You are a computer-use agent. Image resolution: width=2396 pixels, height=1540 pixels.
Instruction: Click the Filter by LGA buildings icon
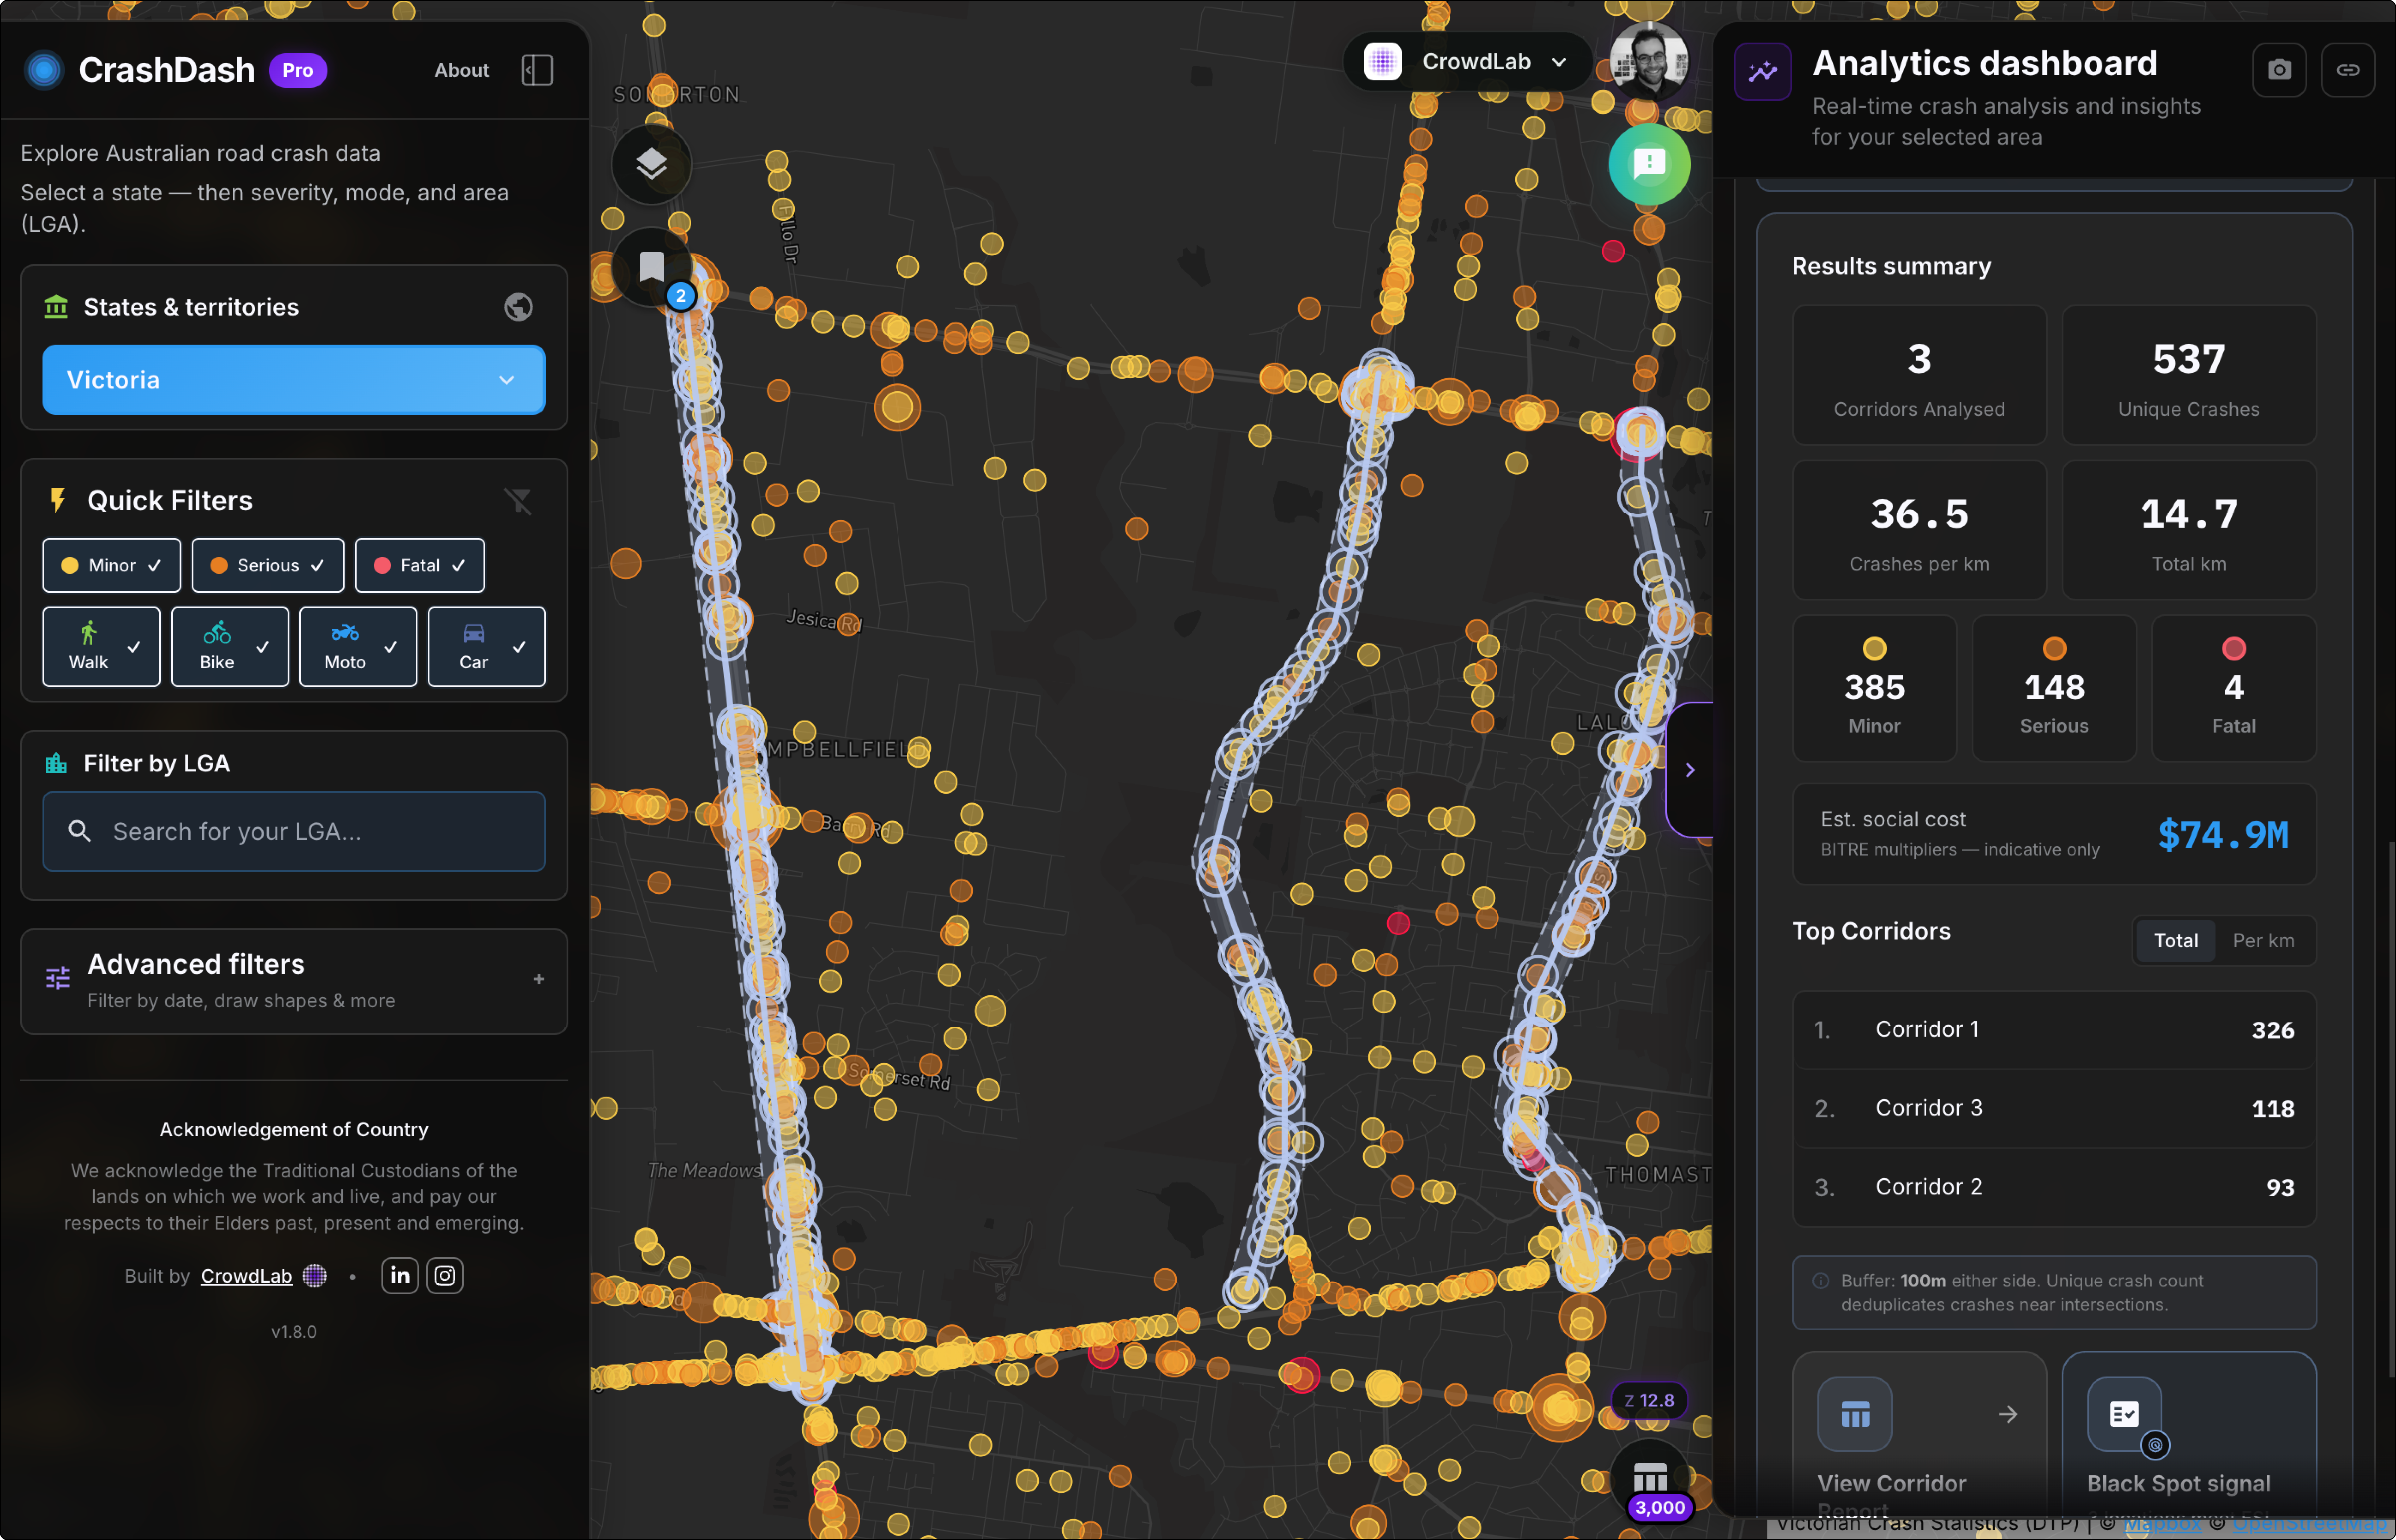[x=56, y=763]
